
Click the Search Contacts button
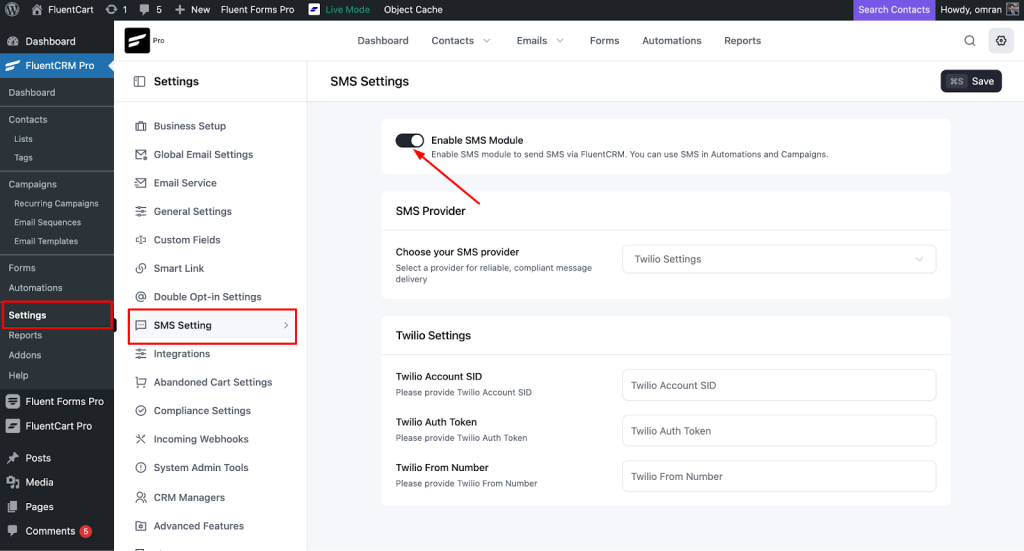(x=894, y=9)
